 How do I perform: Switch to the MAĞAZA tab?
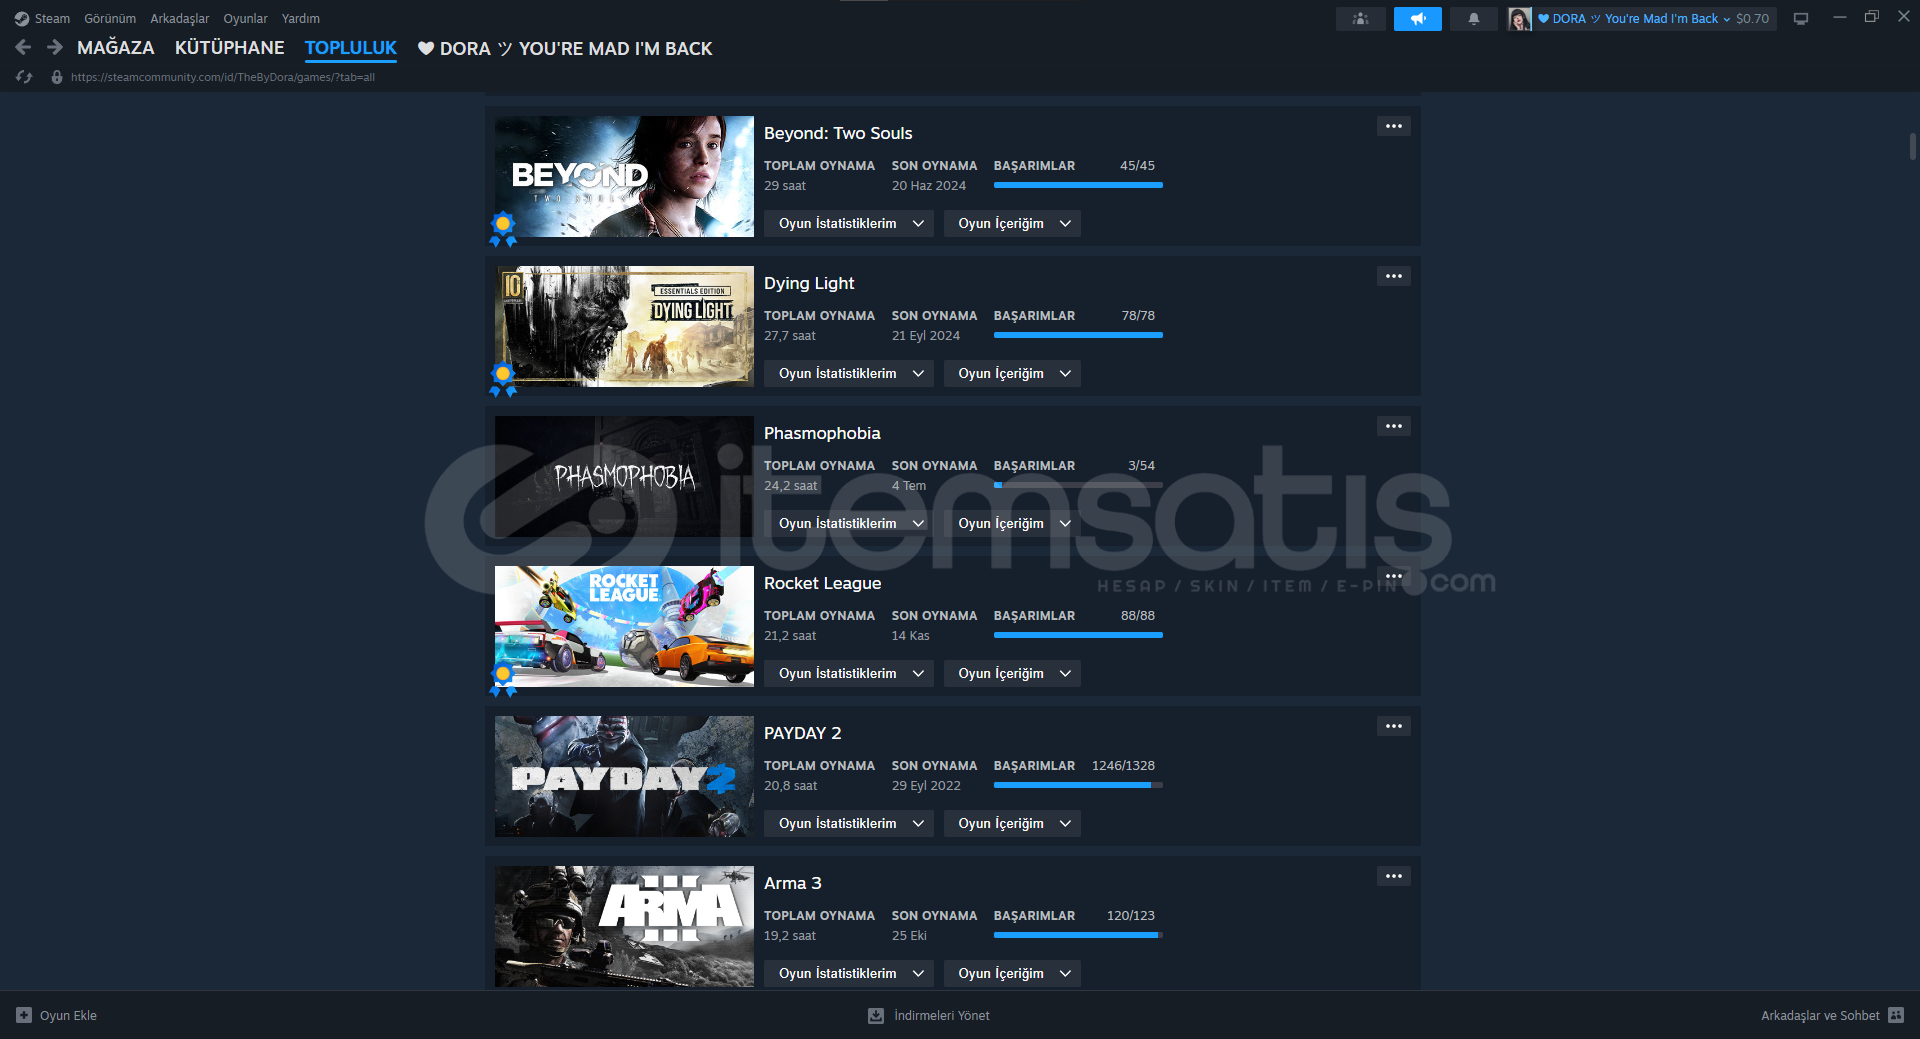click(x=116, y=48)
